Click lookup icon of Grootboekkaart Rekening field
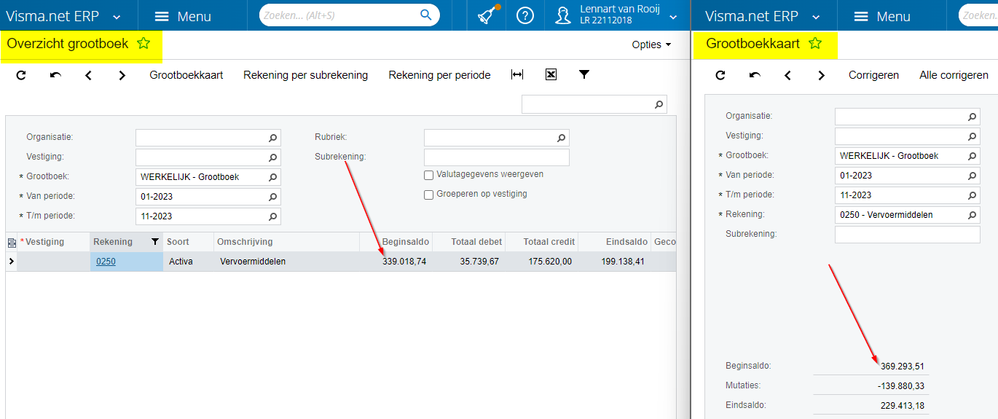 [x=972, y=215]
